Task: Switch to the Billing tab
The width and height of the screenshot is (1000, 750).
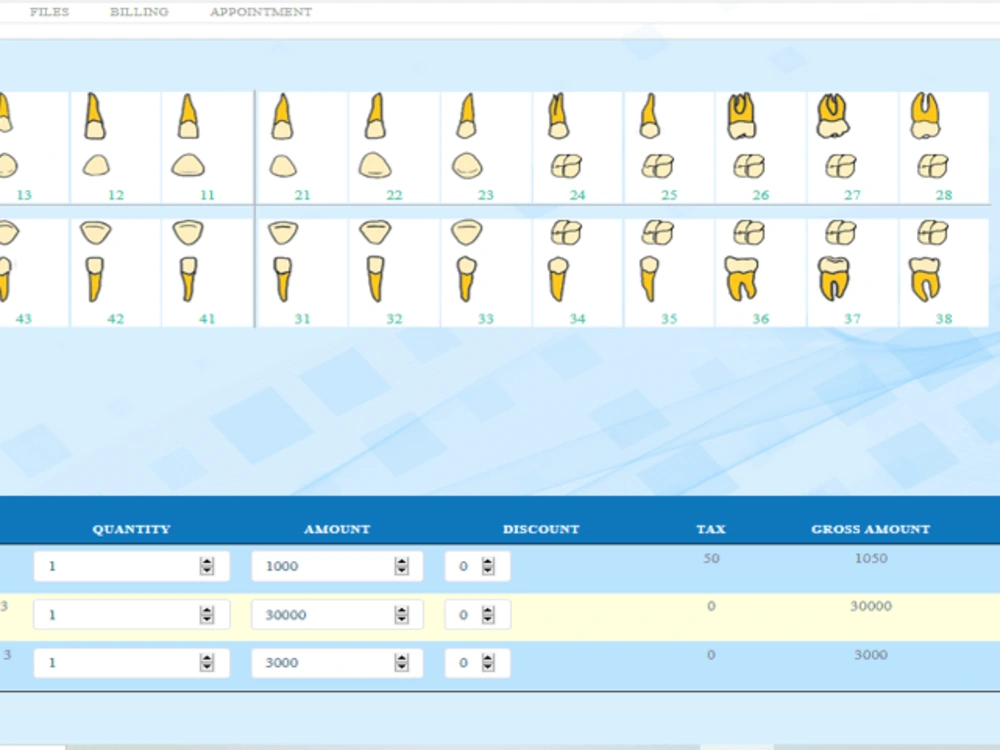Action: (x=139, y=11)
